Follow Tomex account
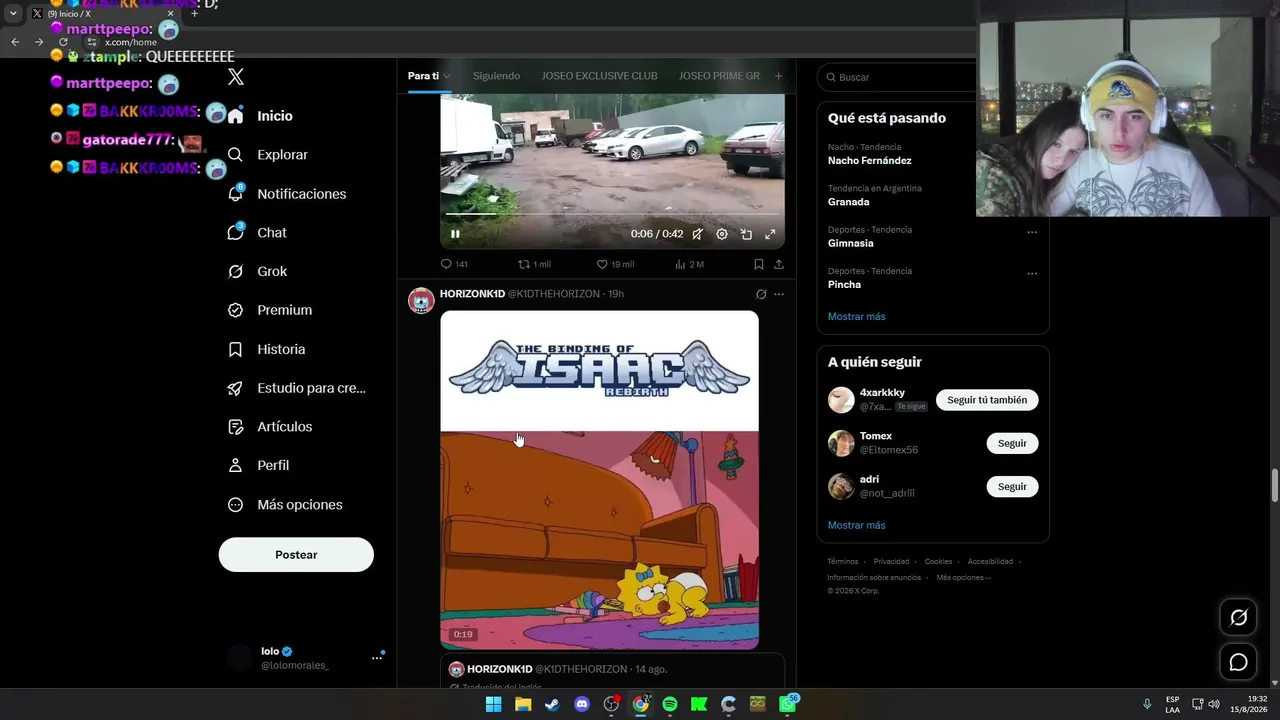The image size is (1280, 720). [x=1012, y=443]
